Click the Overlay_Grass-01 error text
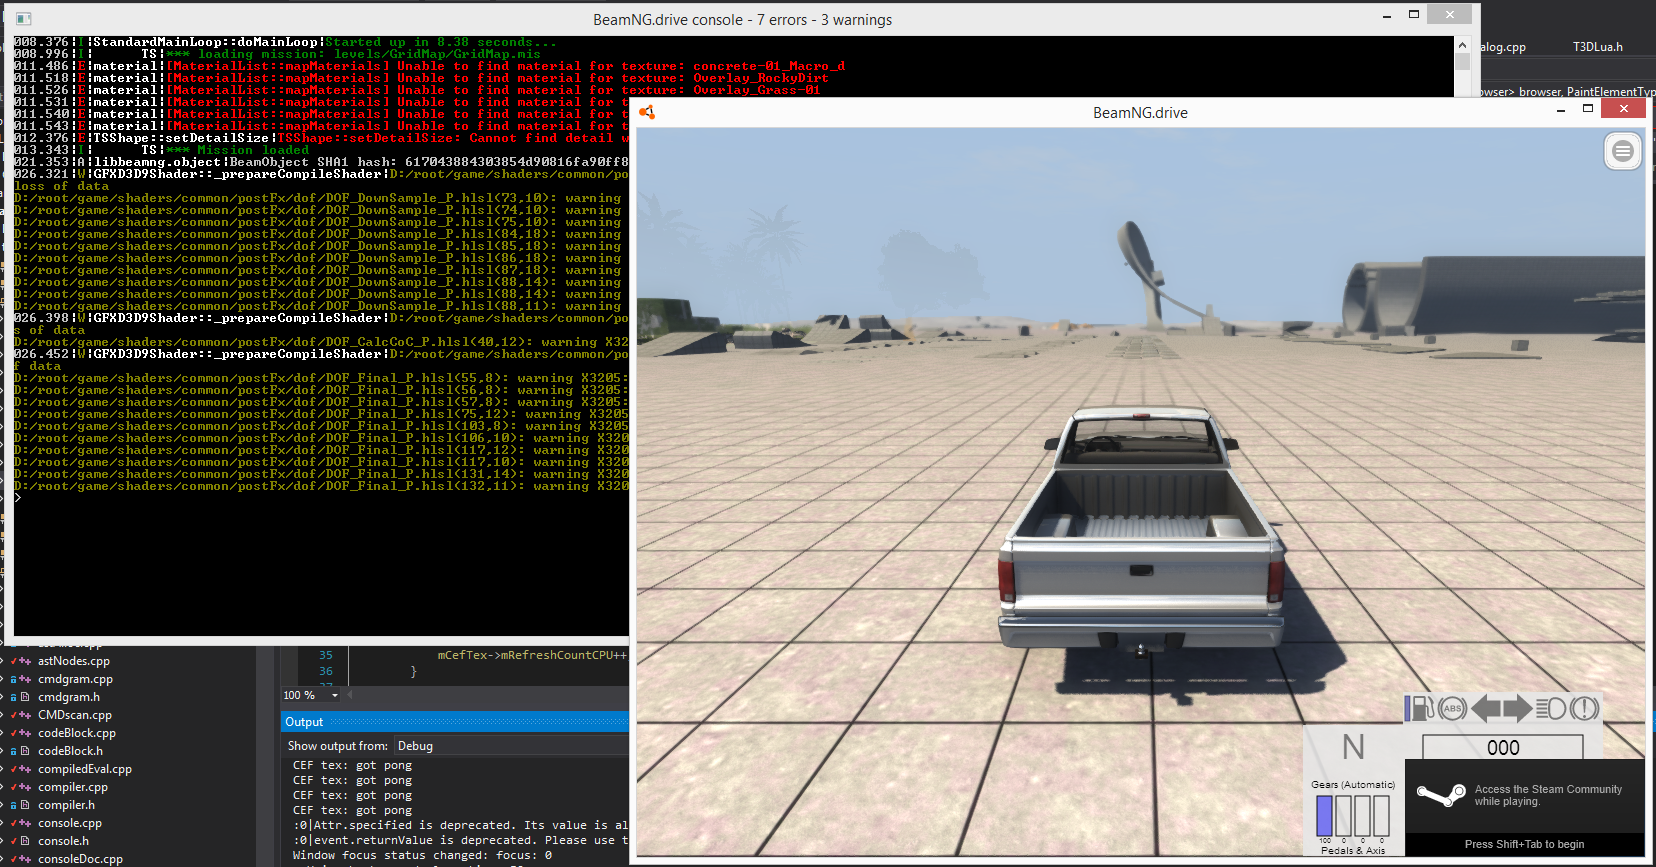1656x867 pixels. point(757,90)
